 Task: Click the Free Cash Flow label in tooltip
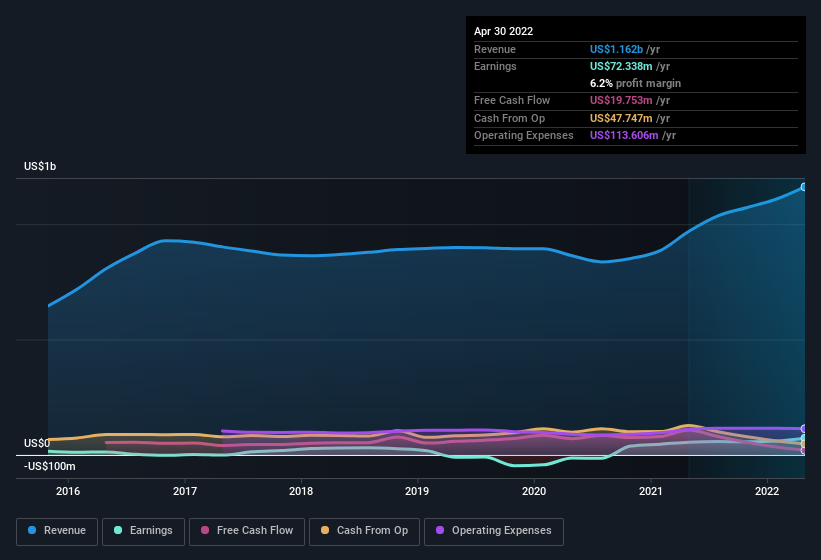point(512,100)
